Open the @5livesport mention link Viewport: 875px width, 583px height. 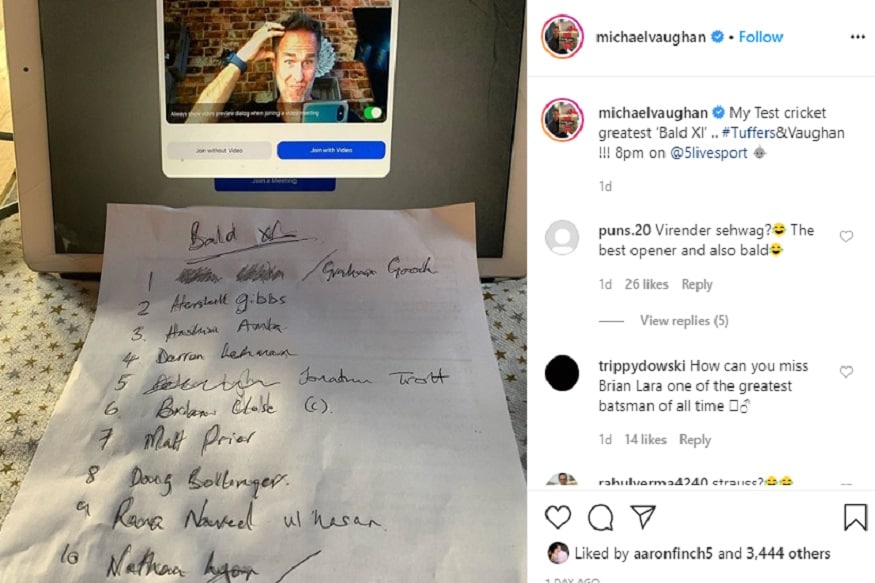coord(708,153)
